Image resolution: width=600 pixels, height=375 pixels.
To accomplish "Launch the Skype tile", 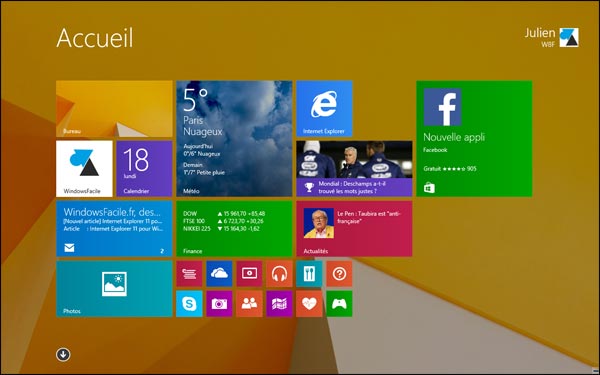I will [x=189, y=304].
